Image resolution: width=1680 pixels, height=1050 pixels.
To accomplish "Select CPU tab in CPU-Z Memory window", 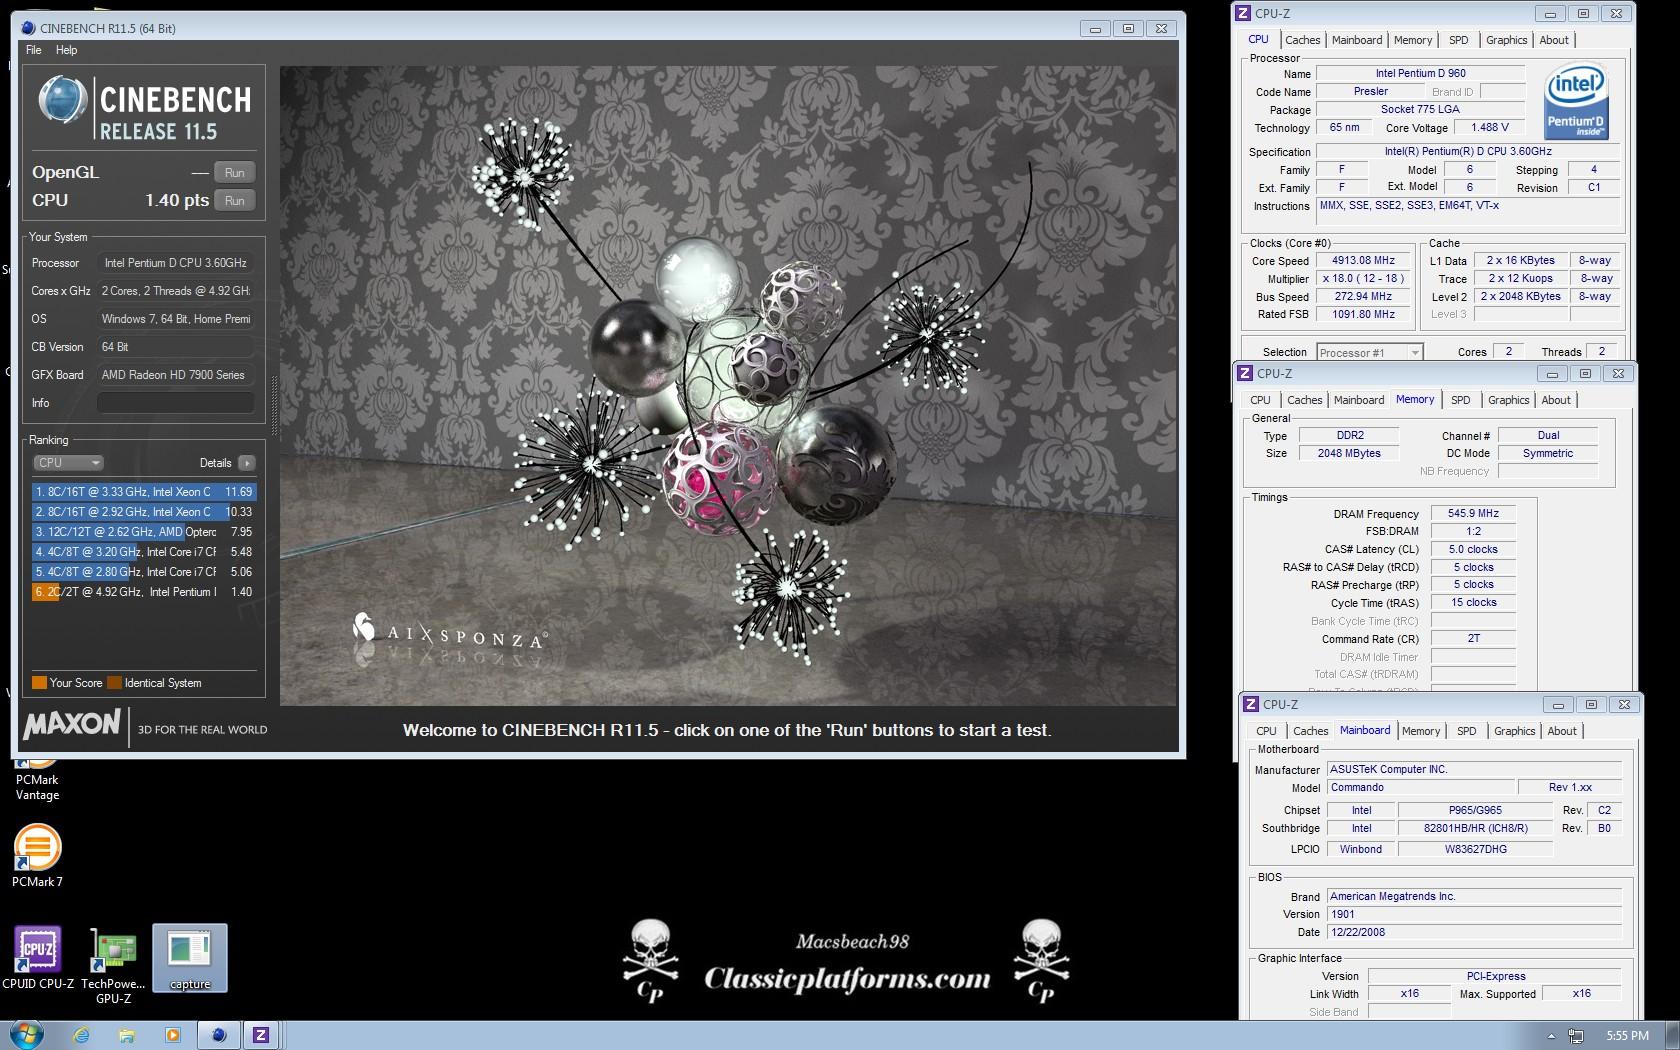I will [x=1260, y=400].
